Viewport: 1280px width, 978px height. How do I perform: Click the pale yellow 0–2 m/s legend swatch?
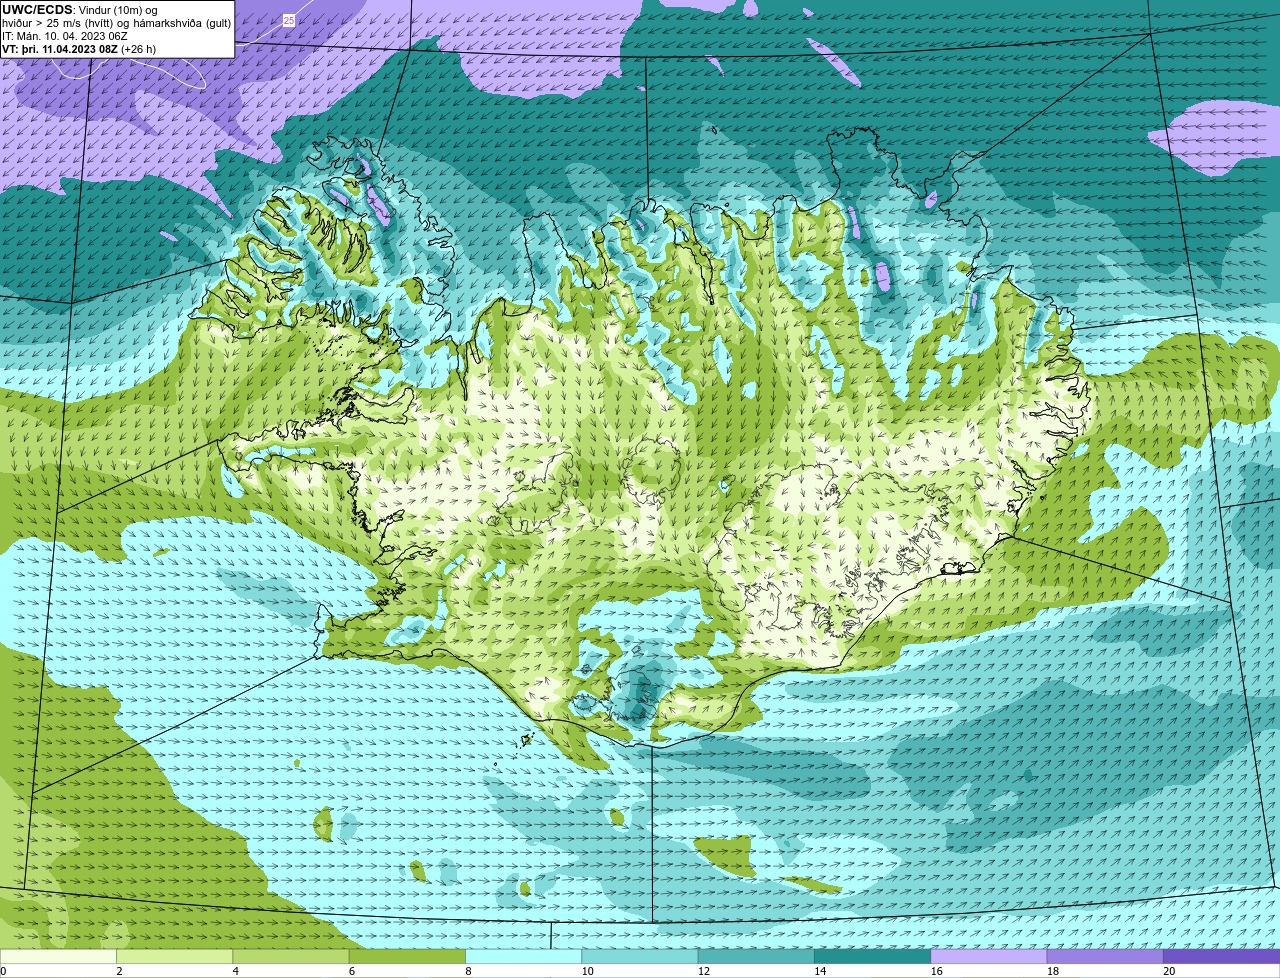58,956
